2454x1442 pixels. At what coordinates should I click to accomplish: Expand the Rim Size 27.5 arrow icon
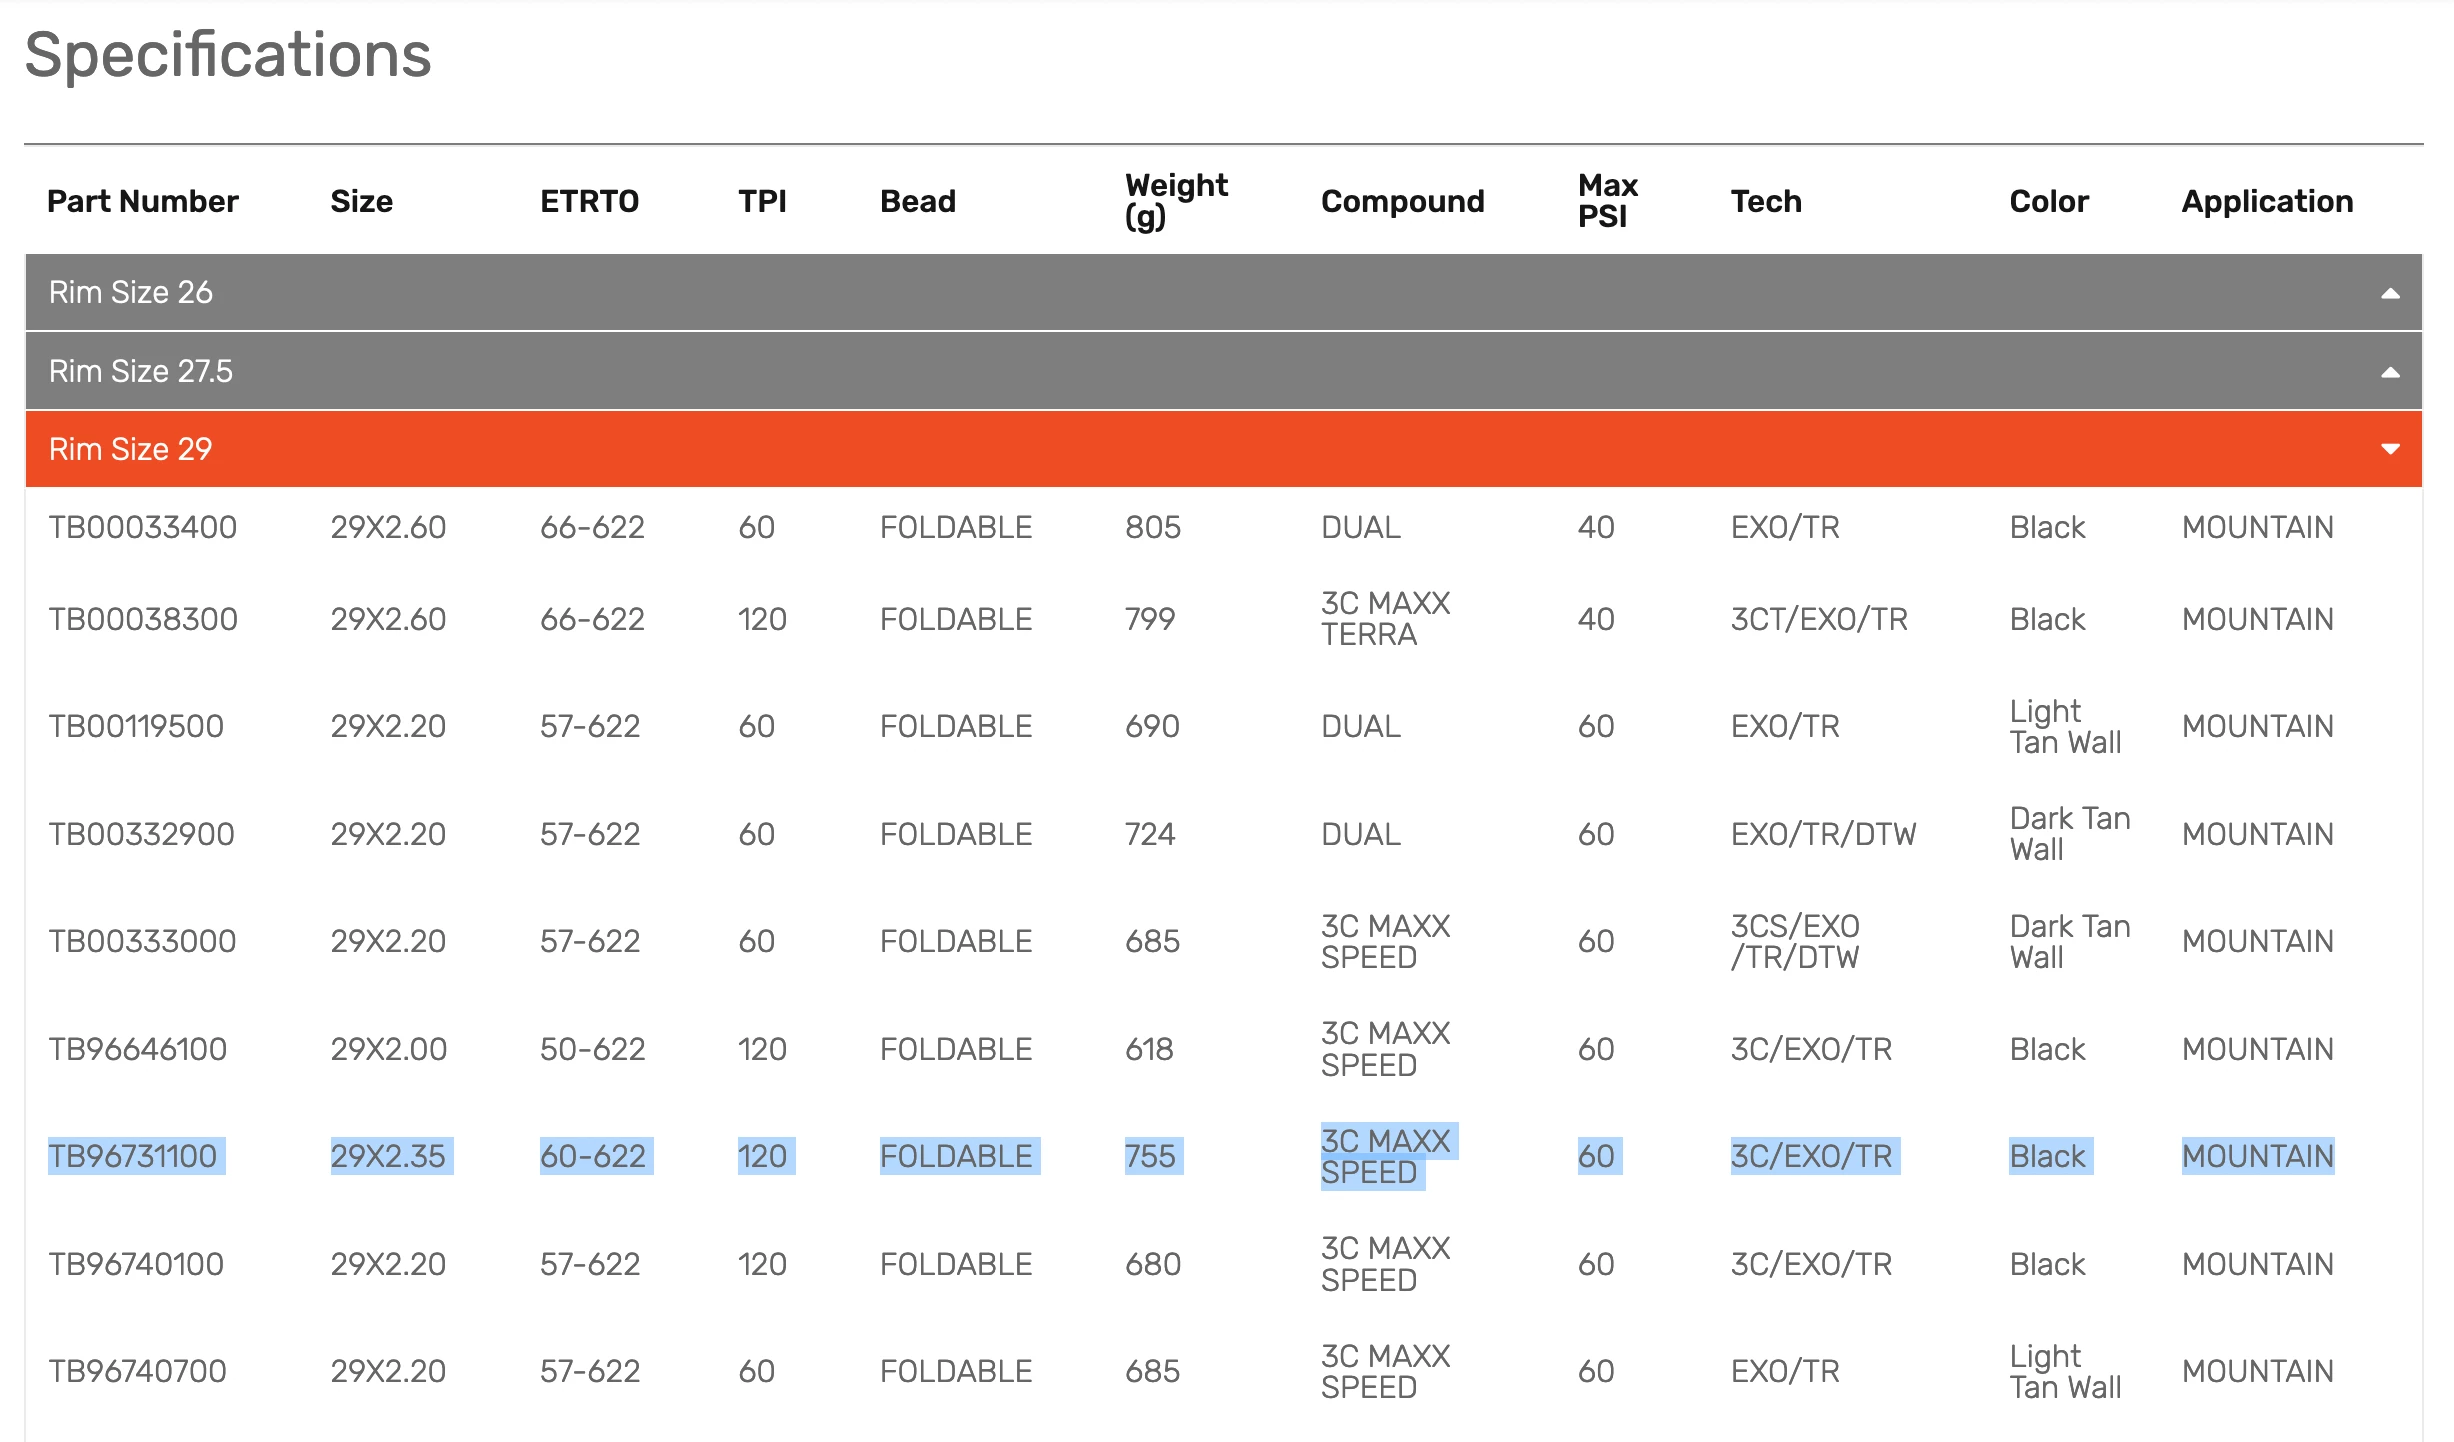pyautogui.click(x=2390, y=372)
